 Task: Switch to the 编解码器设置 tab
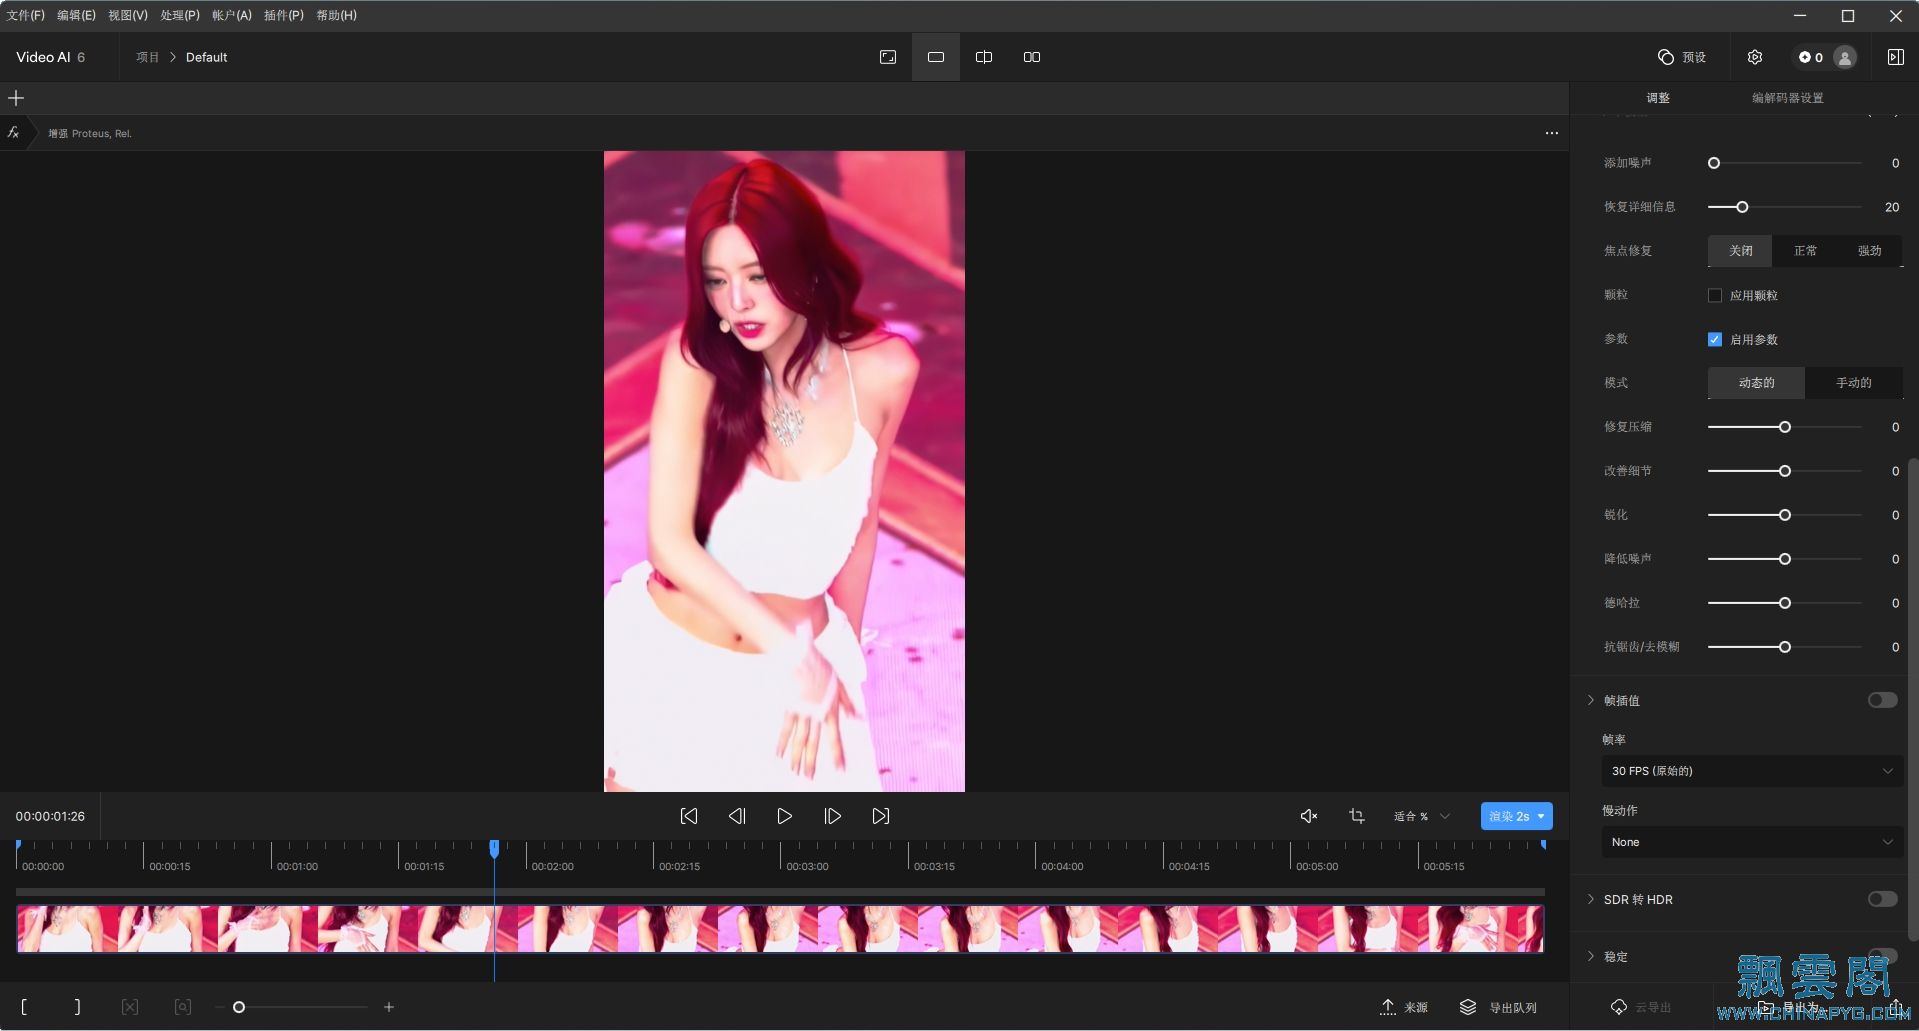coord(1788,98)
